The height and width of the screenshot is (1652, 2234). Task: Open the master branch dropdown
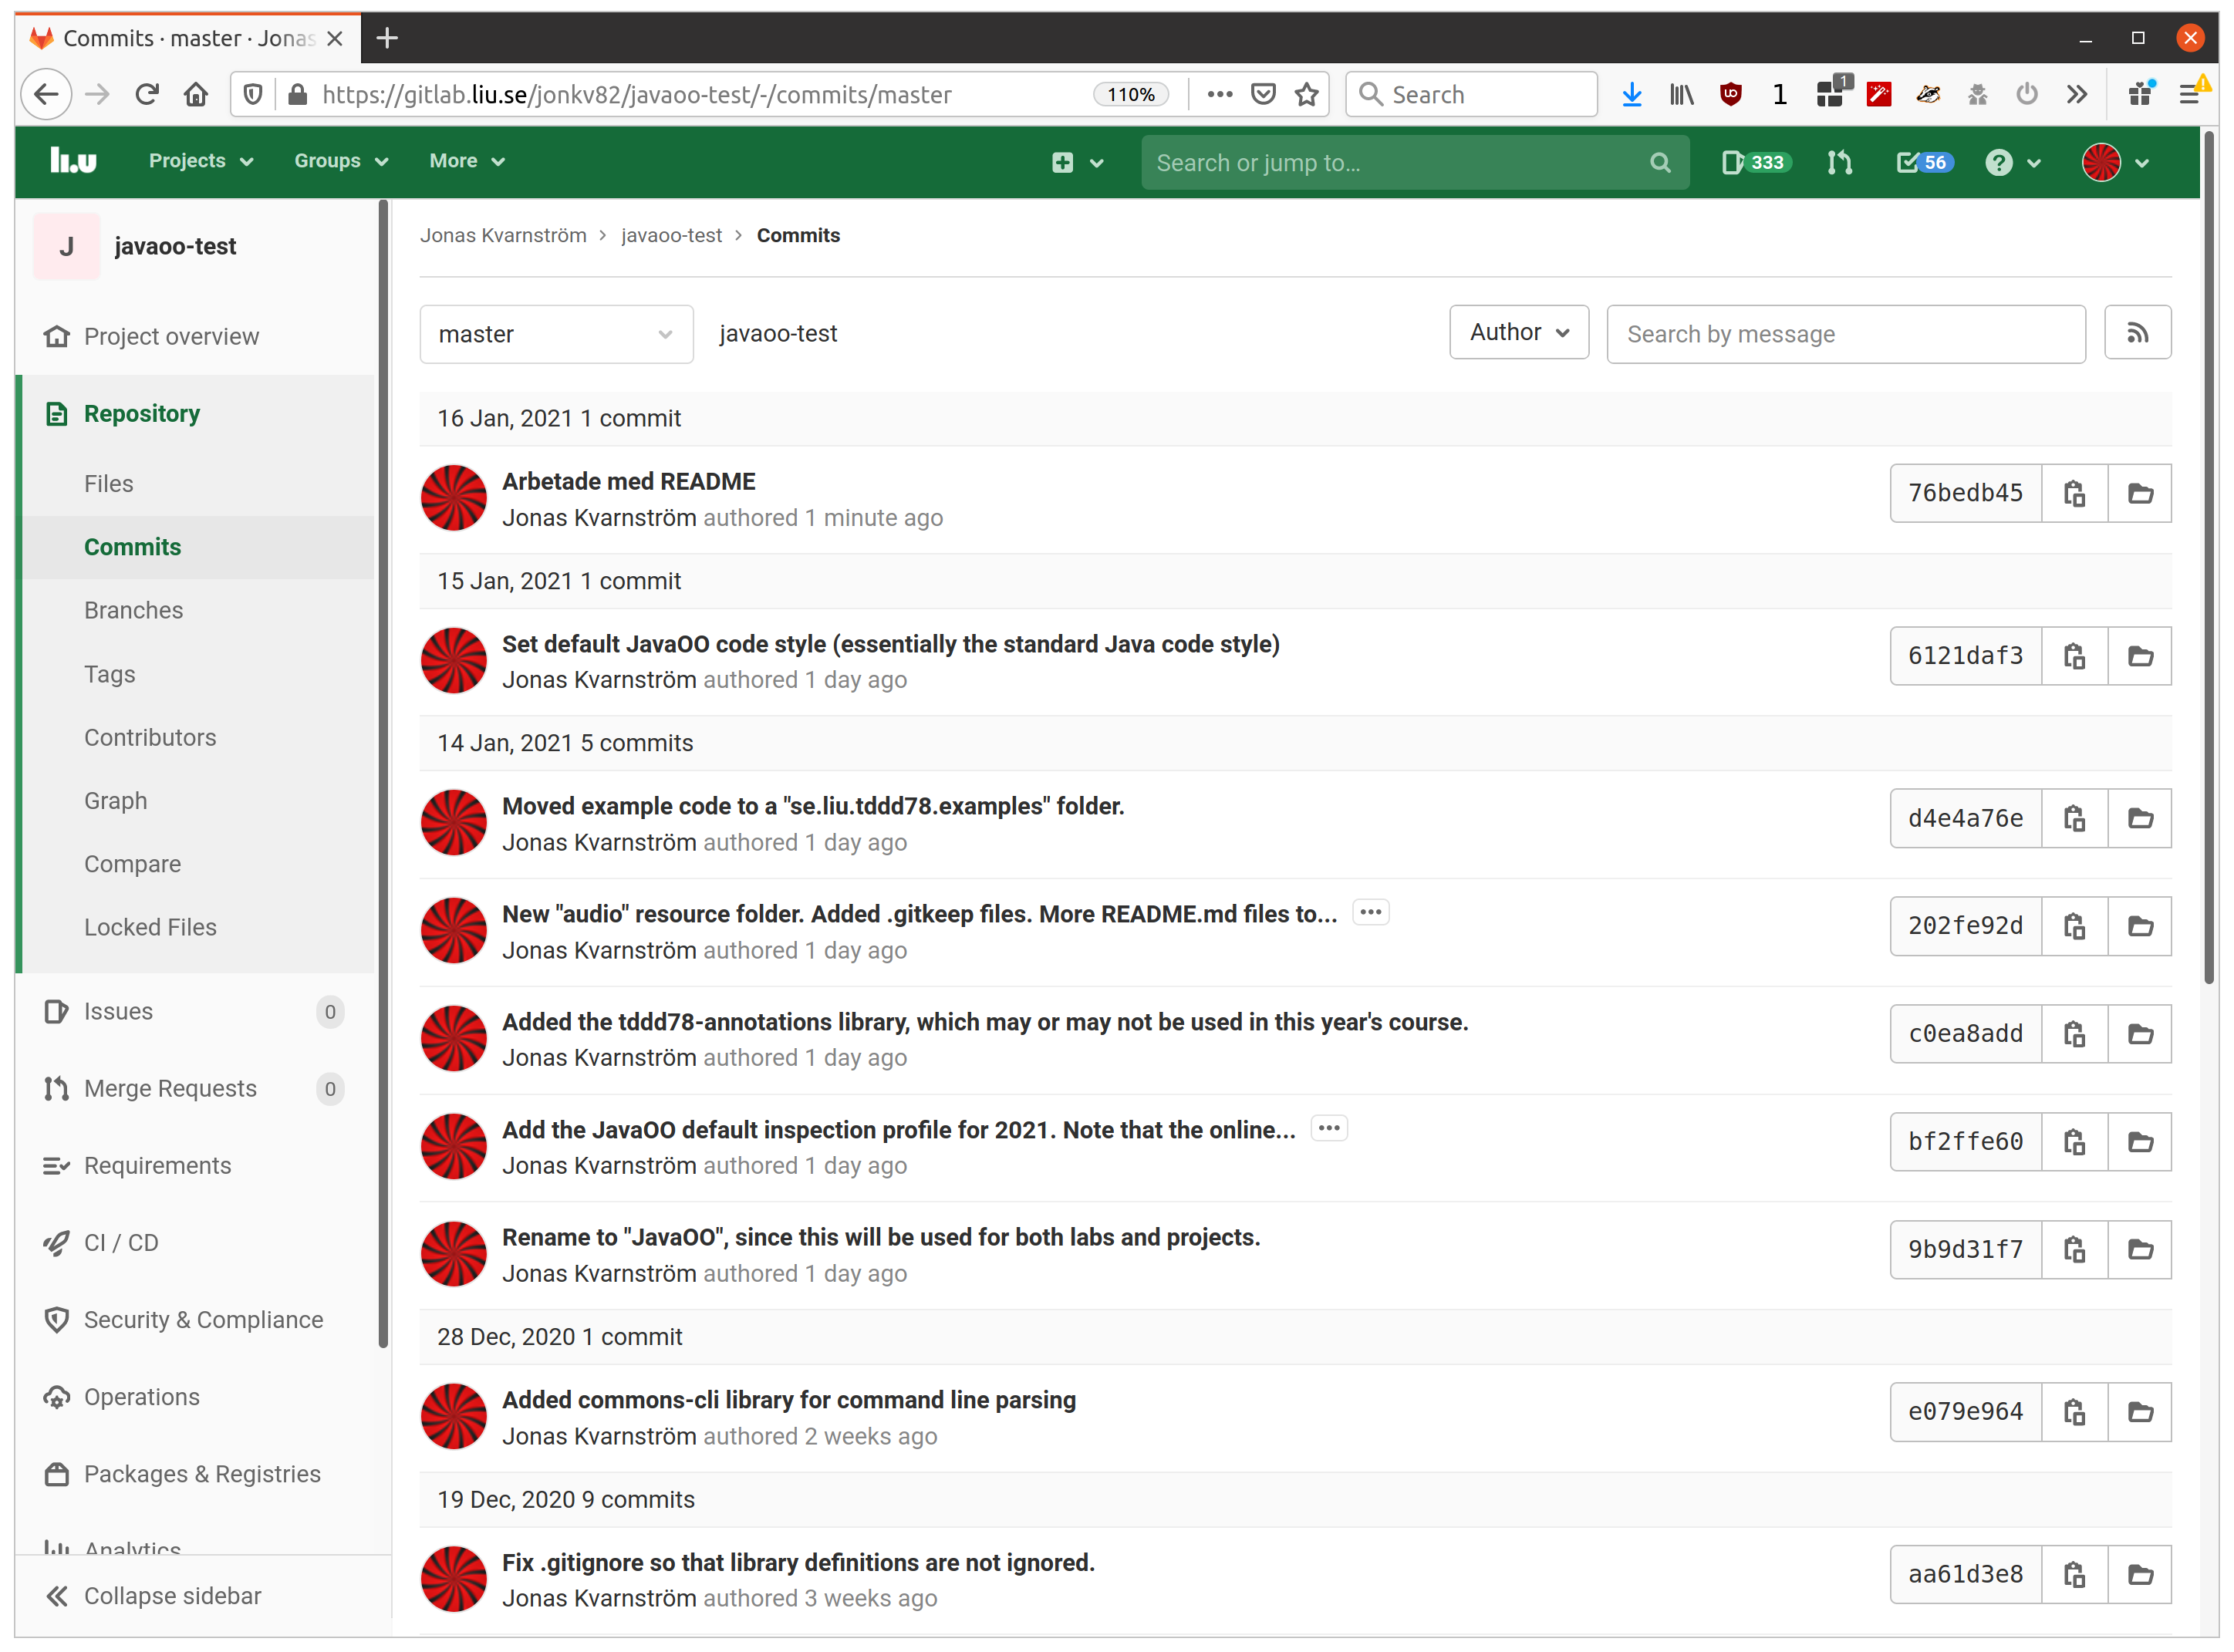click(x=556, y=334)
